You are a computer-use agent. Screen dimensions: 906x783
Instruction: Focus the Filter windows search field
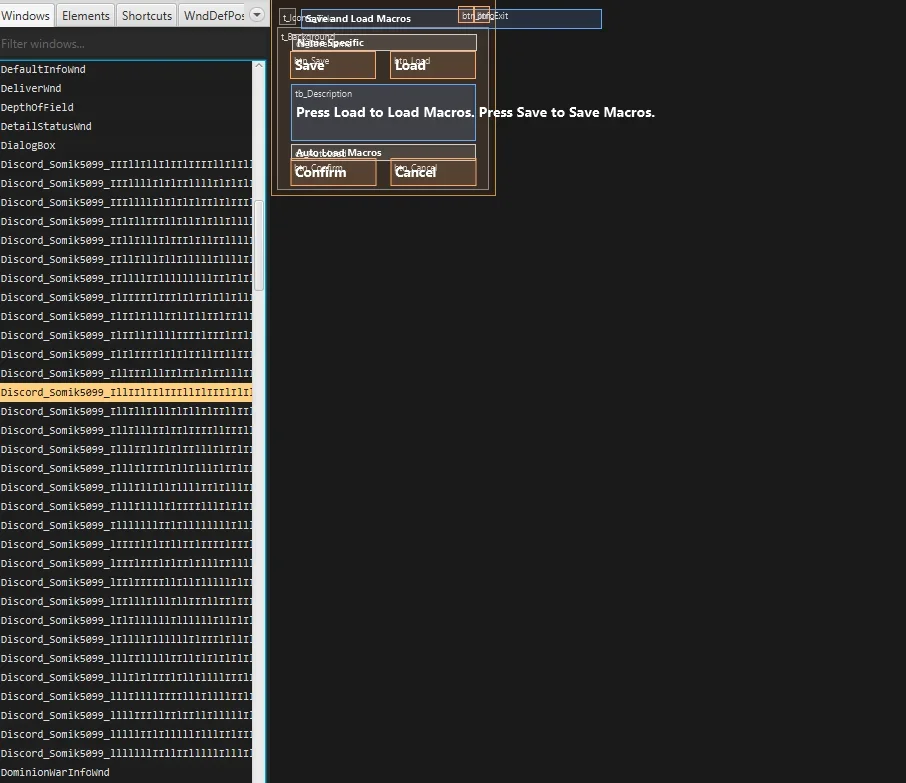click(133, 44)
